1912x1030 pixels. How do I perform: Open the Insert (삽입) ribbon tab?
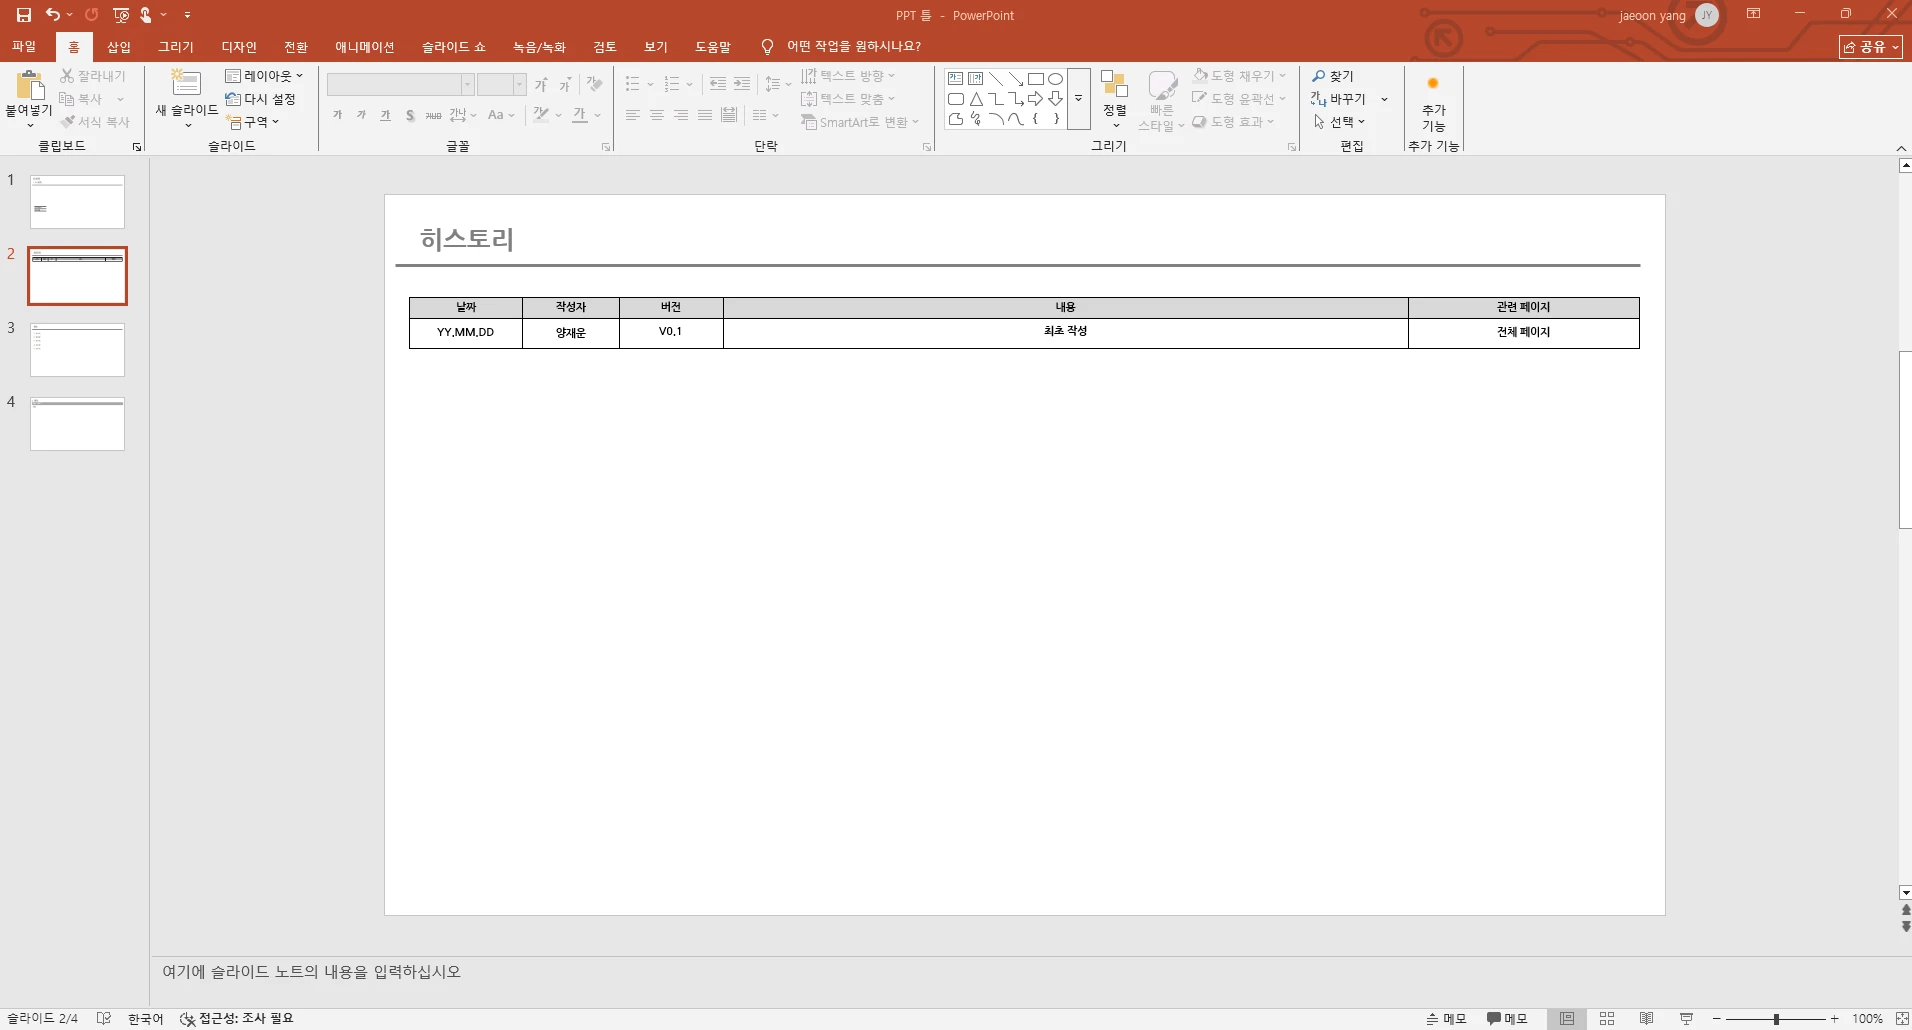coord(119,47)
